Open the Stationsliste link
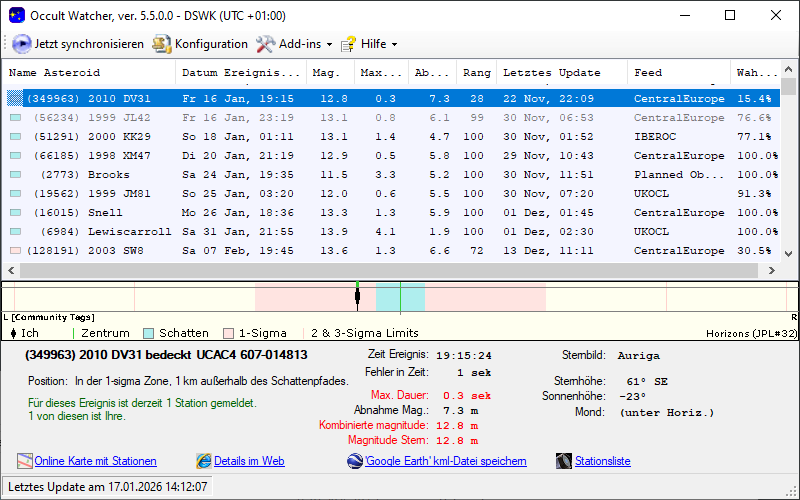 pyautogui.click(x=603, y=461)
